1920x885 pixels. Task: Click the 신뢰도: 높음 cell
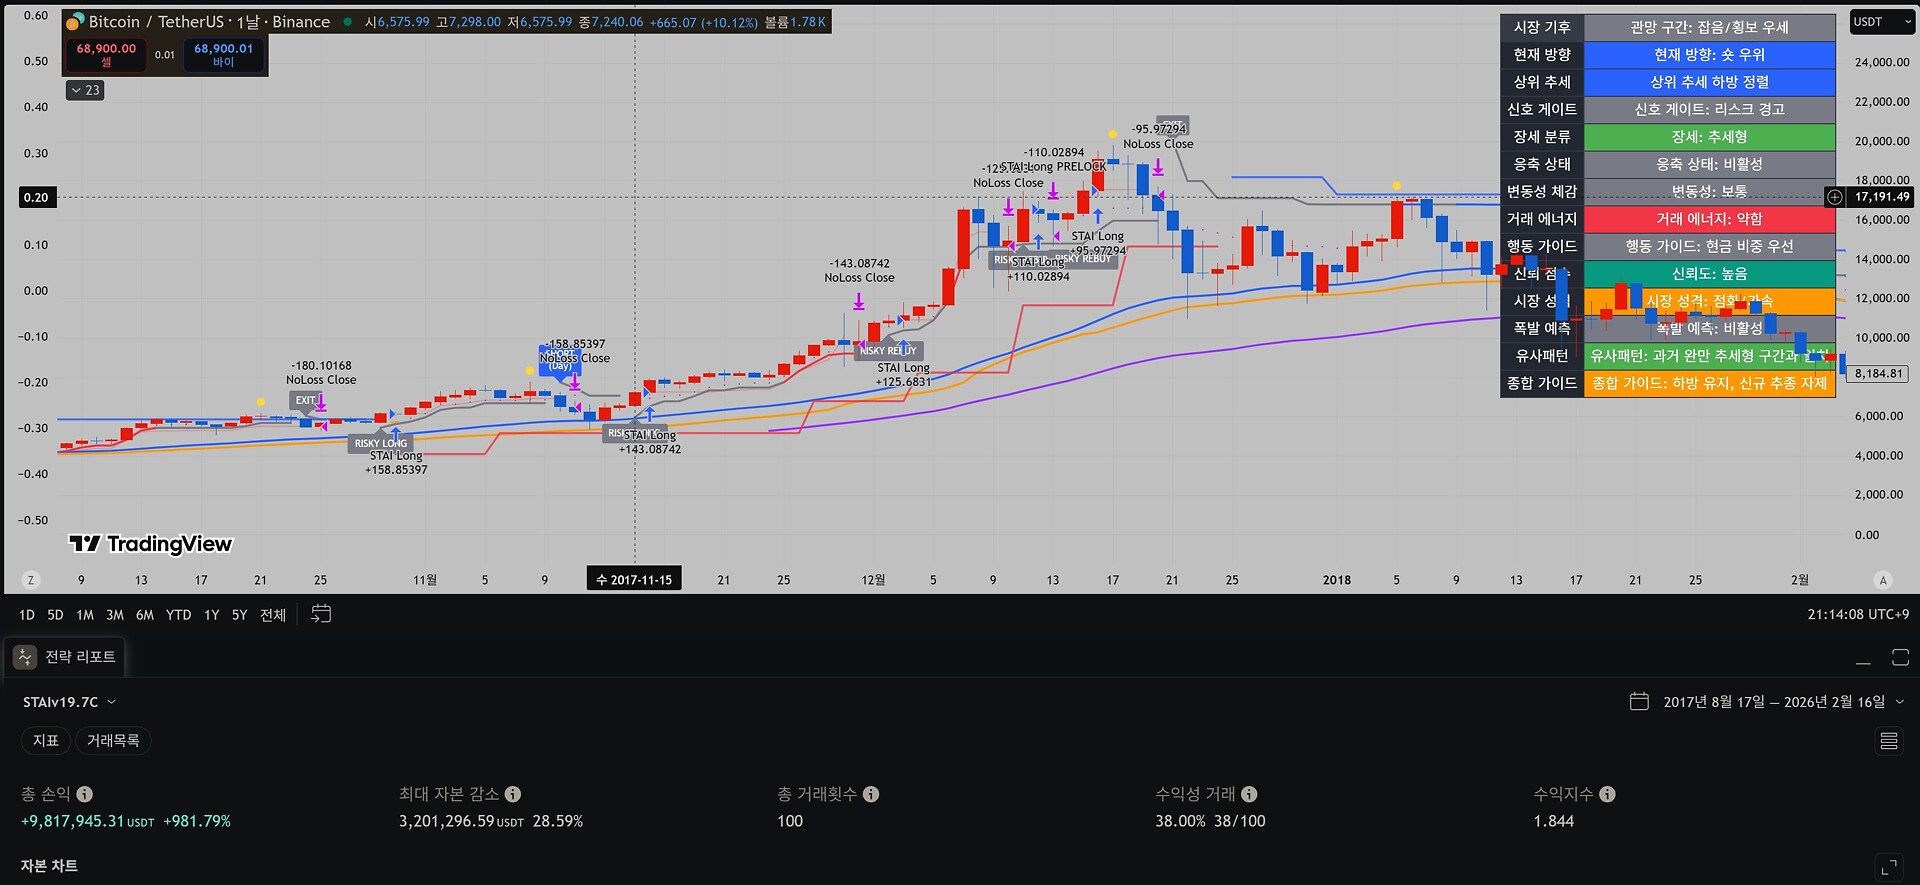point(1709,274)
